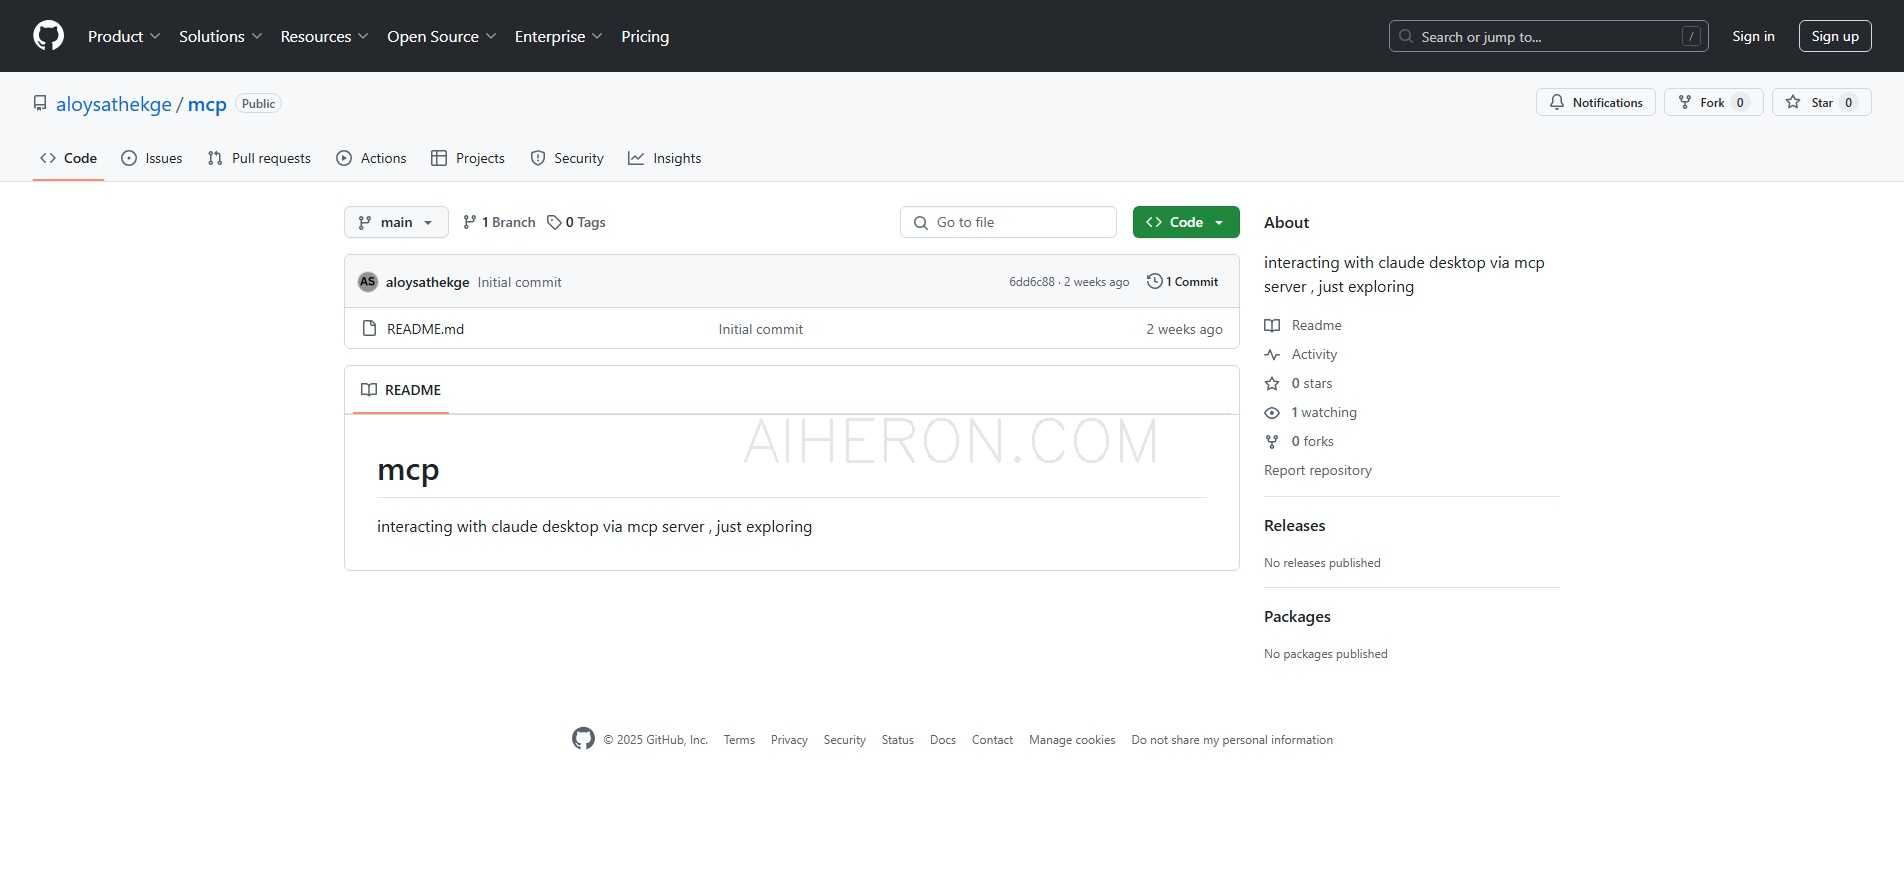Click Do not share my personal information

[x=1232, y=740]
